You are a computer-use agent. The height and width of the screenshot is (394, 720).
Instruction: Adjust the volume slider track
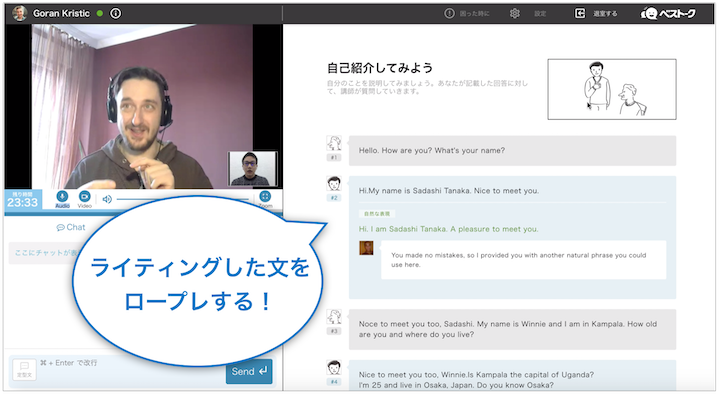coord(182,199)
